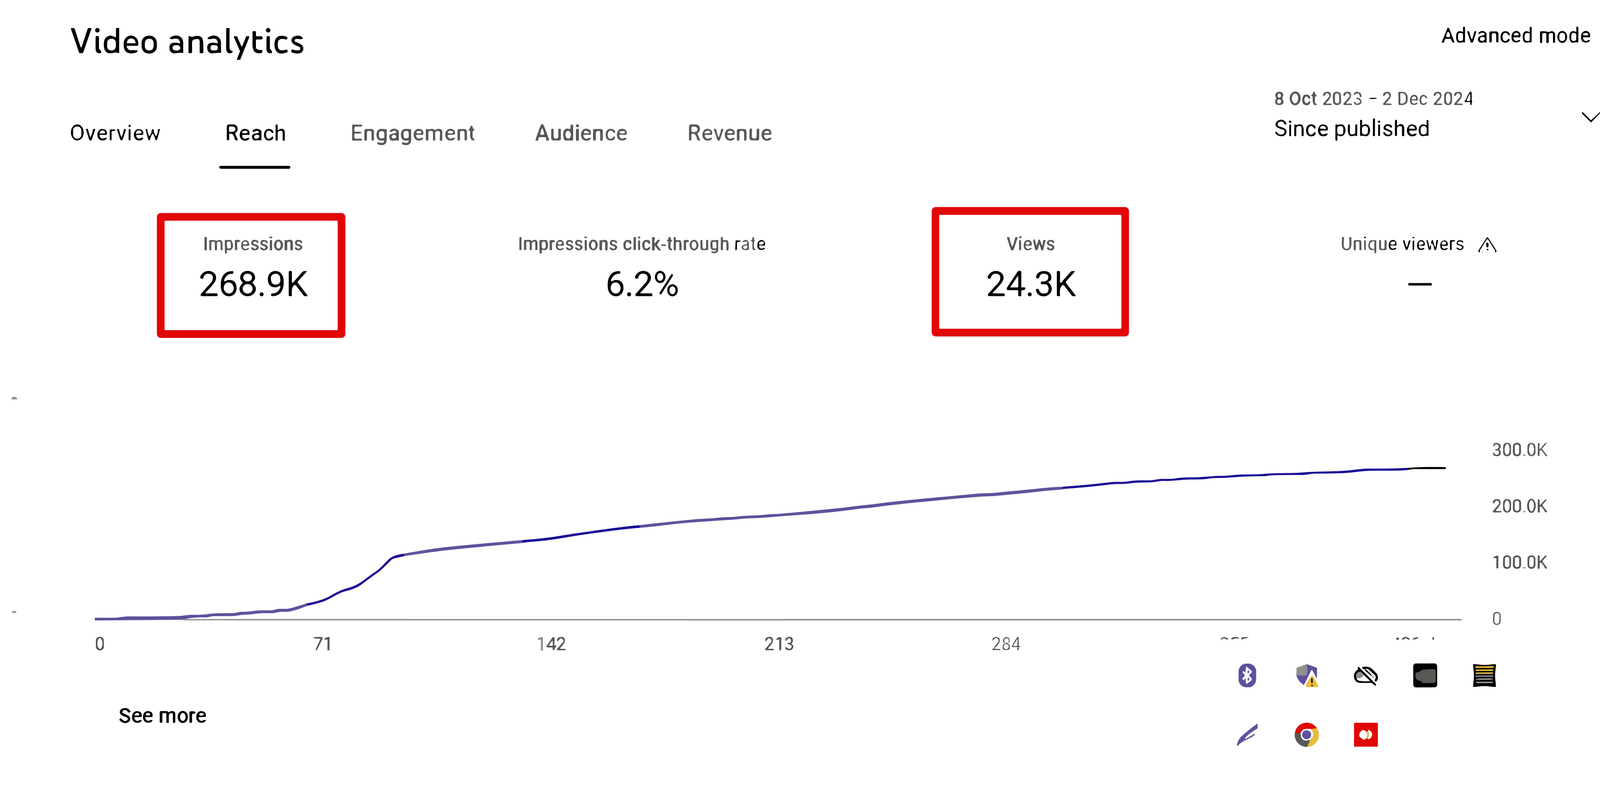Click the 100.0K y-axis label
The image size is (1600, 785).
click(x=1519, y=562)
